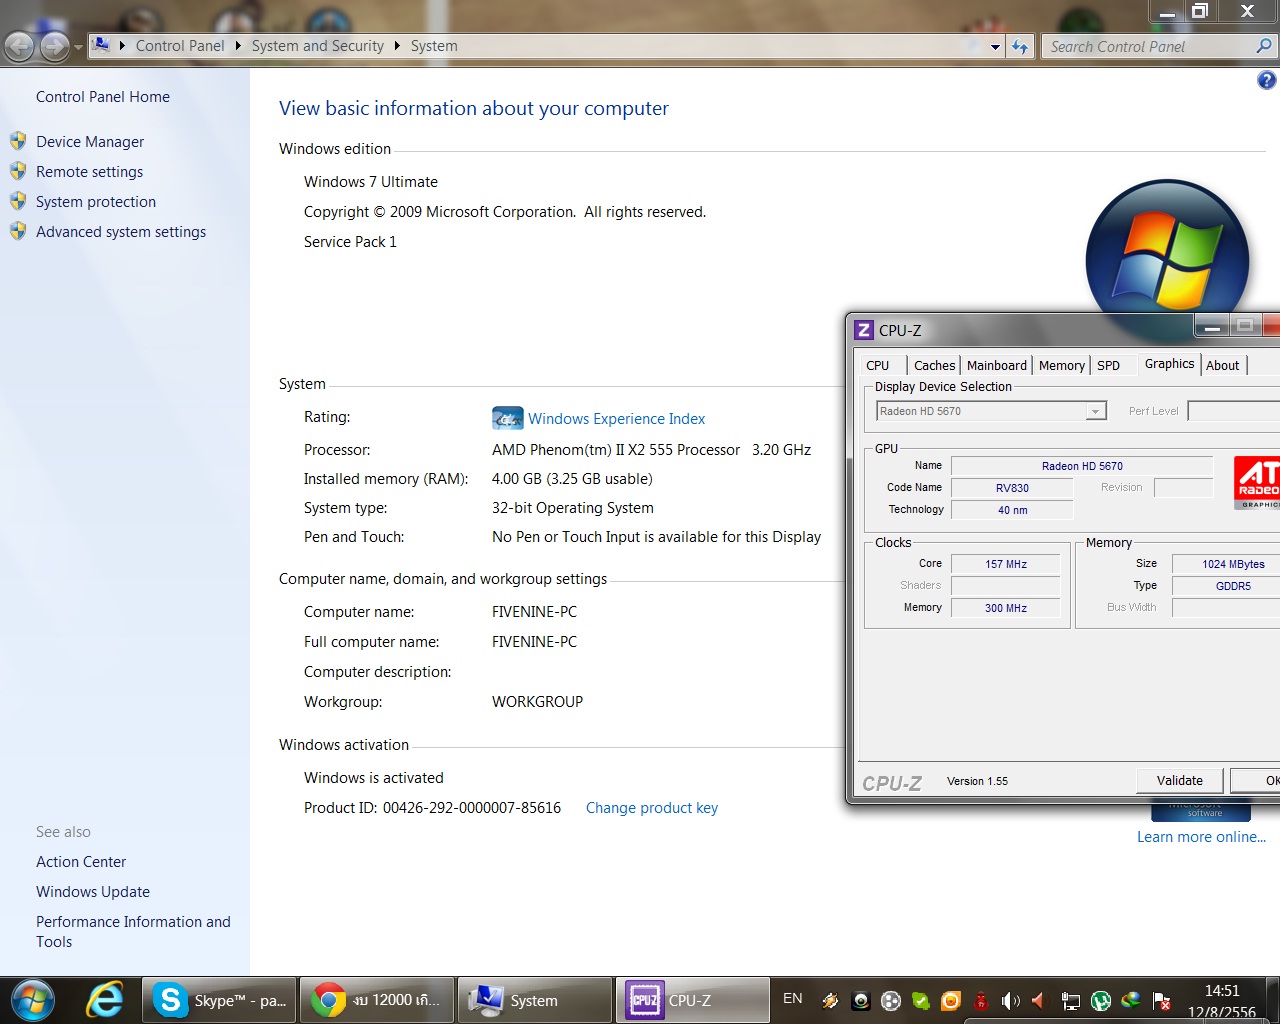The height and width of the screenshot is (1024, 1280).
Task: Click the Help question mark icon
Action: [1266, 81]
